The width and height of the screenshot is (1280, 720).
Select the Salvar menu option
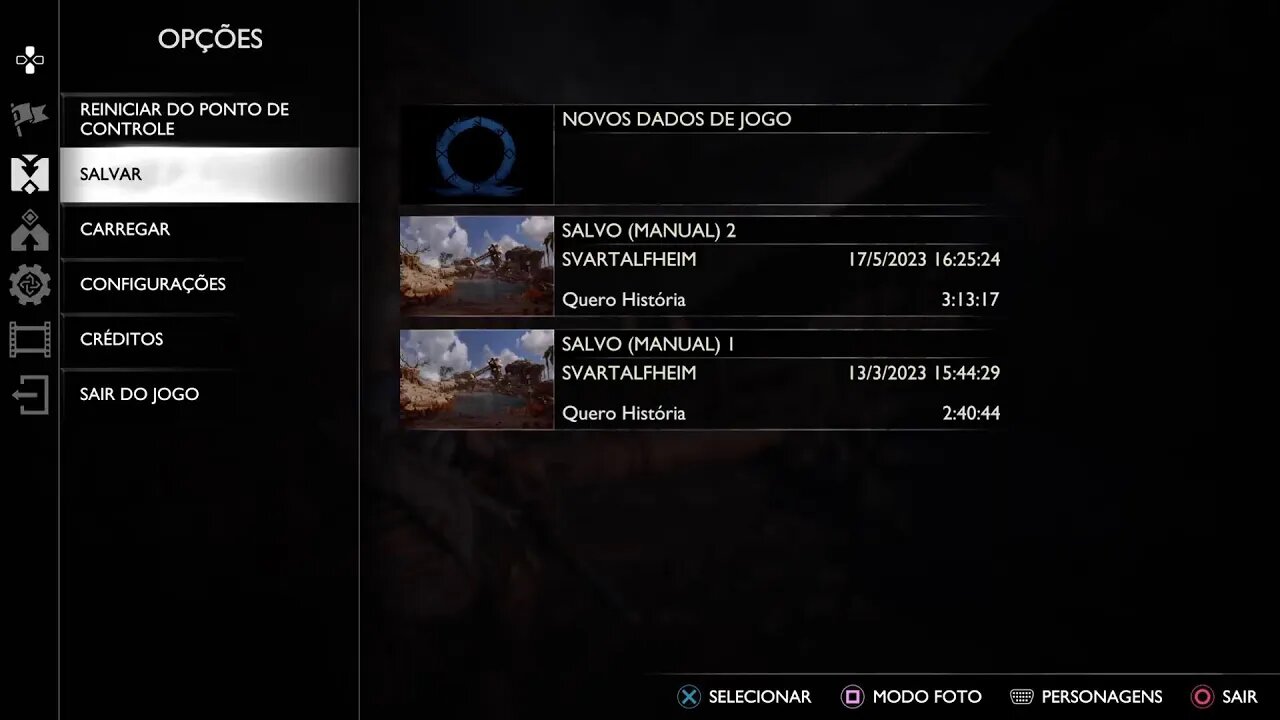click(x=209, y=174)
